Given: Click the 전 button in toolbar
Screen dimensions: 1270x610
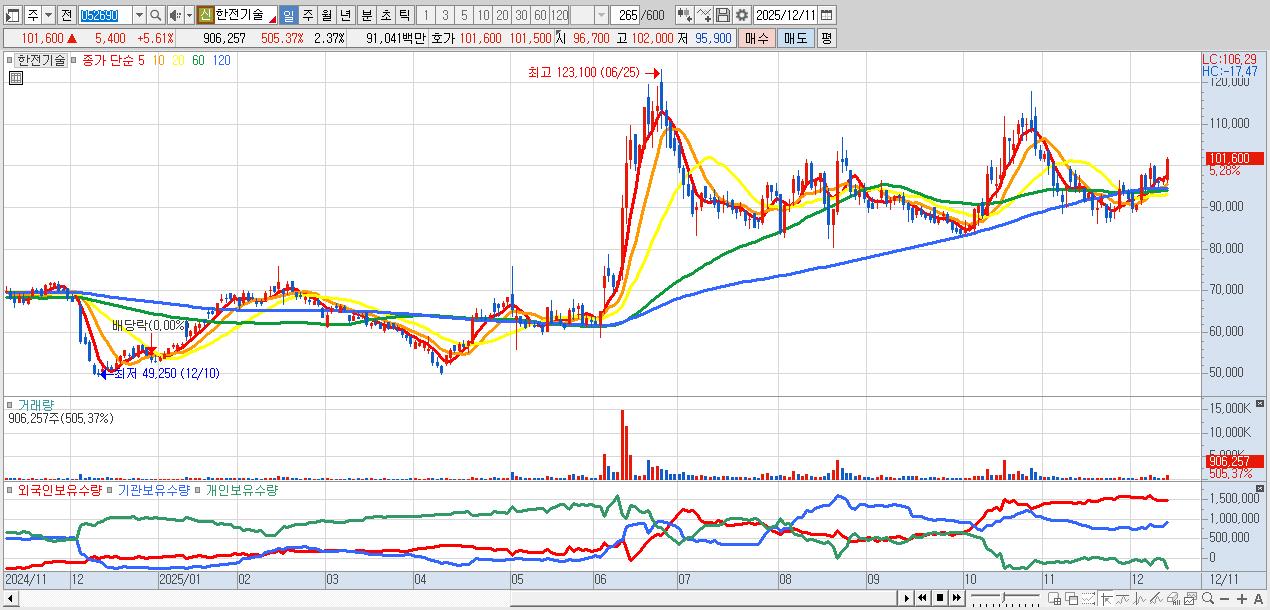Looking at the screenshot, I should [x=66, y=15].
